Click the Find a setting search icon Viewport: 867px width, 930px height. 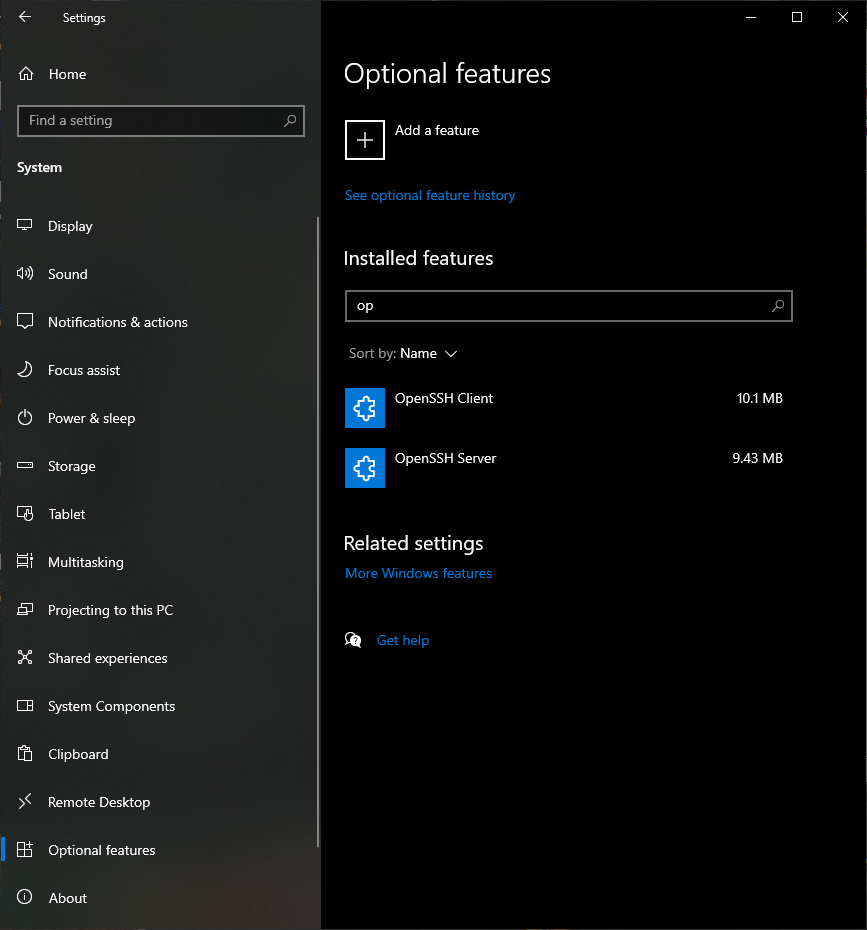[290, 121]
